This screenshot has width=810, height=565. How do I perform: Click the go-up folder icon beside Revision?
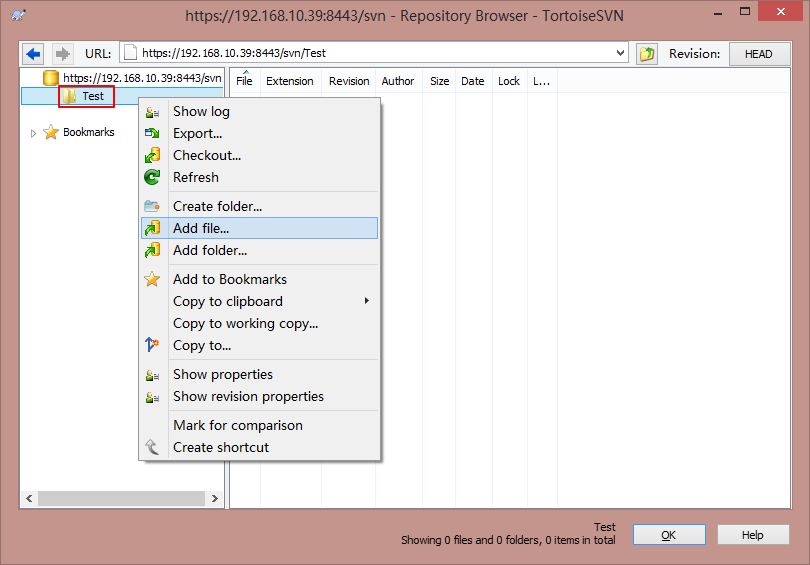(647, 54)
